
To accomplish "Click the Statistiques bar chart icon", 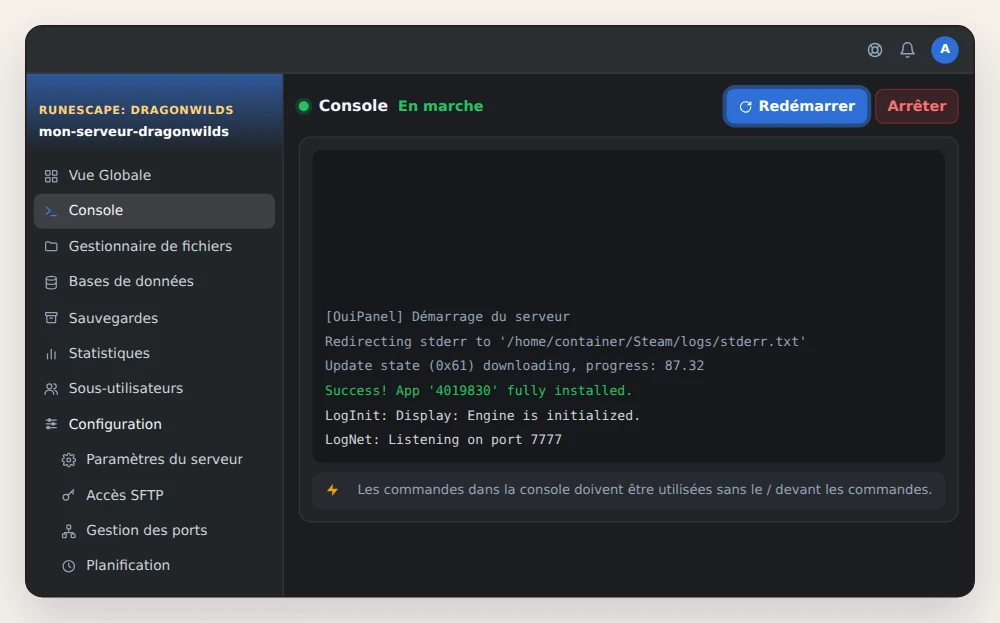I will tap(51, 353).
